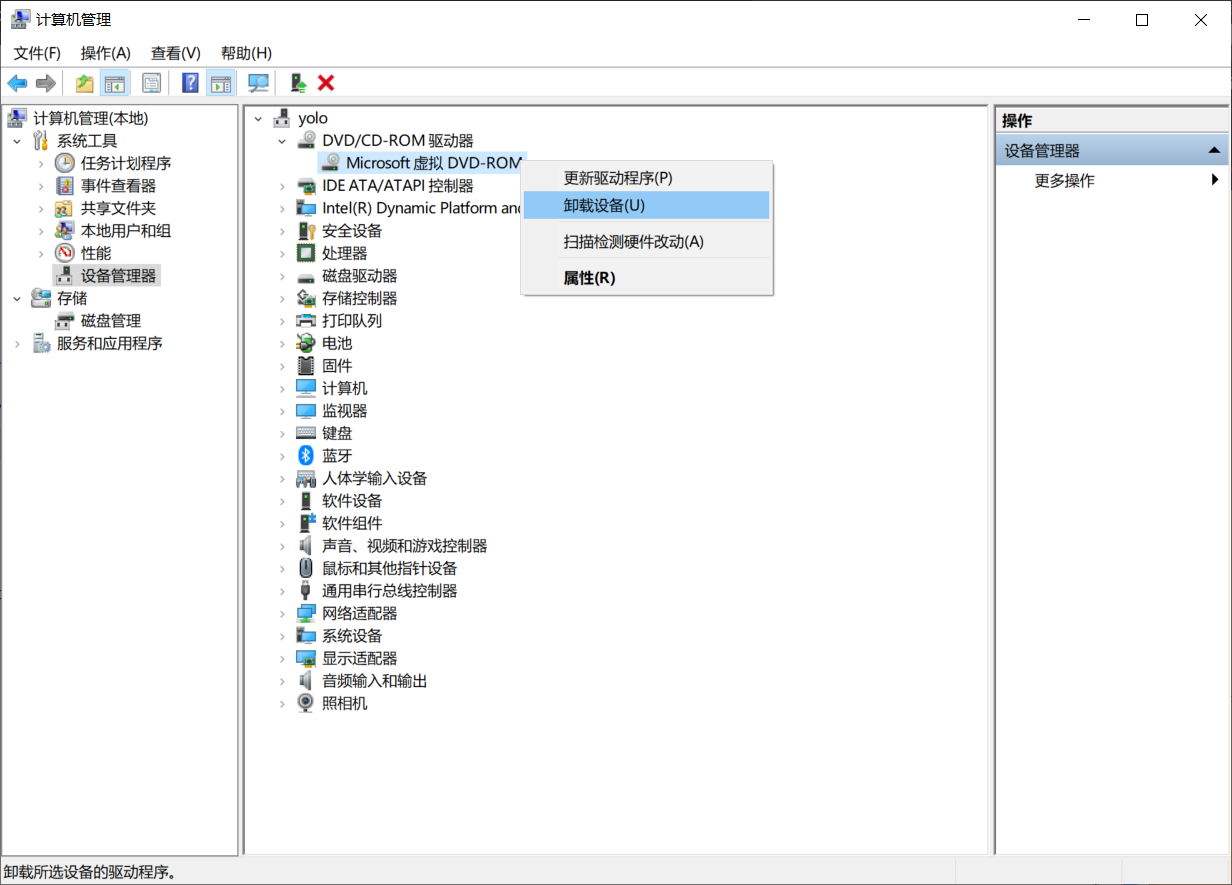The image size is (1232, 885).
Task: Click the gray Forward arrow in toolbar
Action: coord(45,83)
